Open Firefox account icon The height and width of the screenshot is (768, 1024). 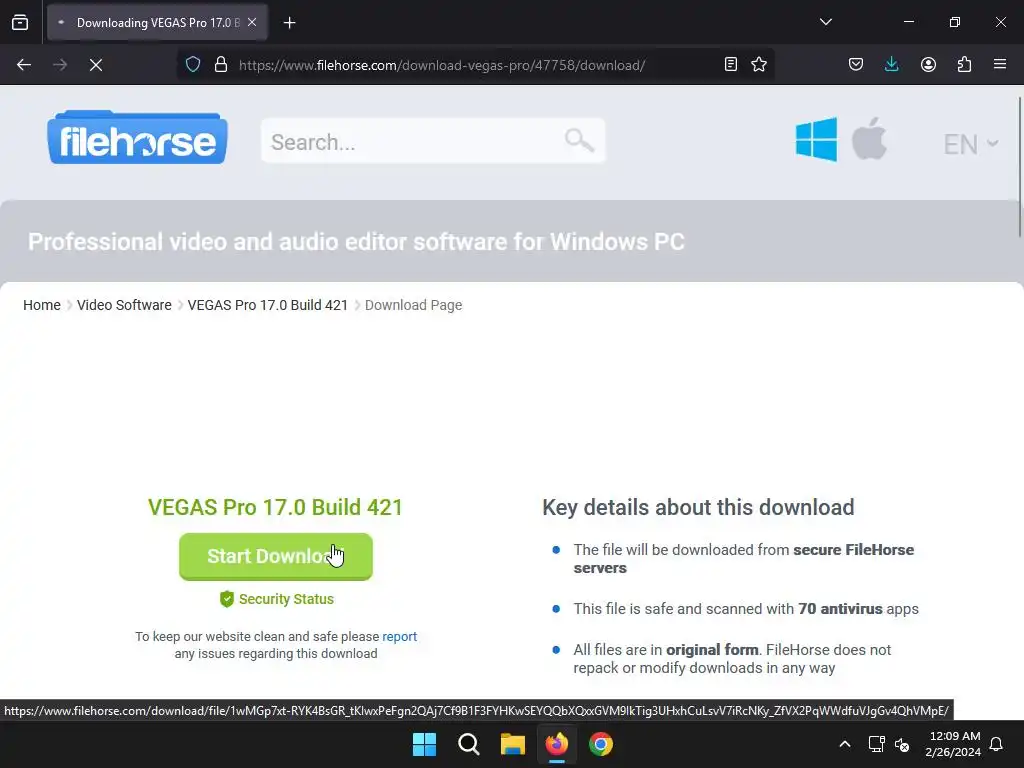[928, 64]
